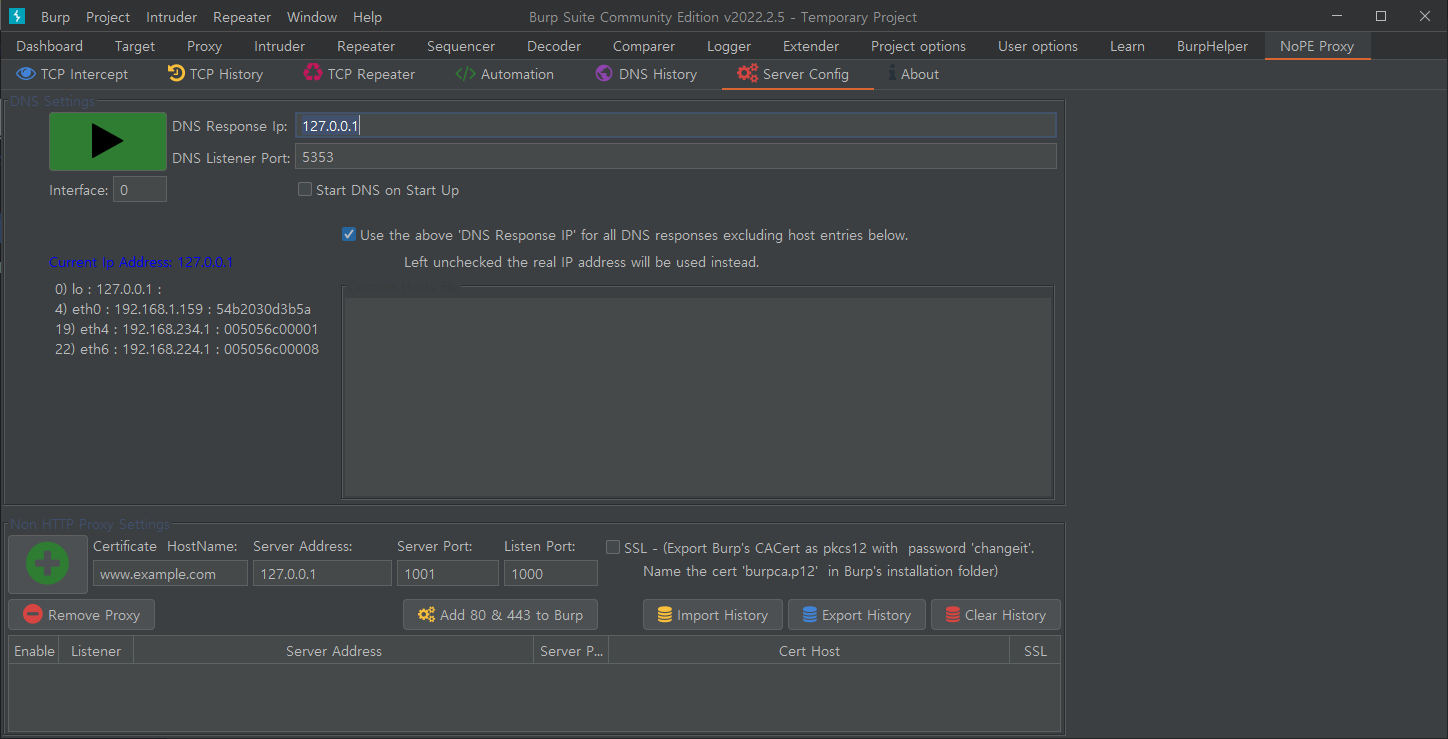Open the Repeater menu in the menu bar
Screen dimensions: 1448x739
point(241,17)
